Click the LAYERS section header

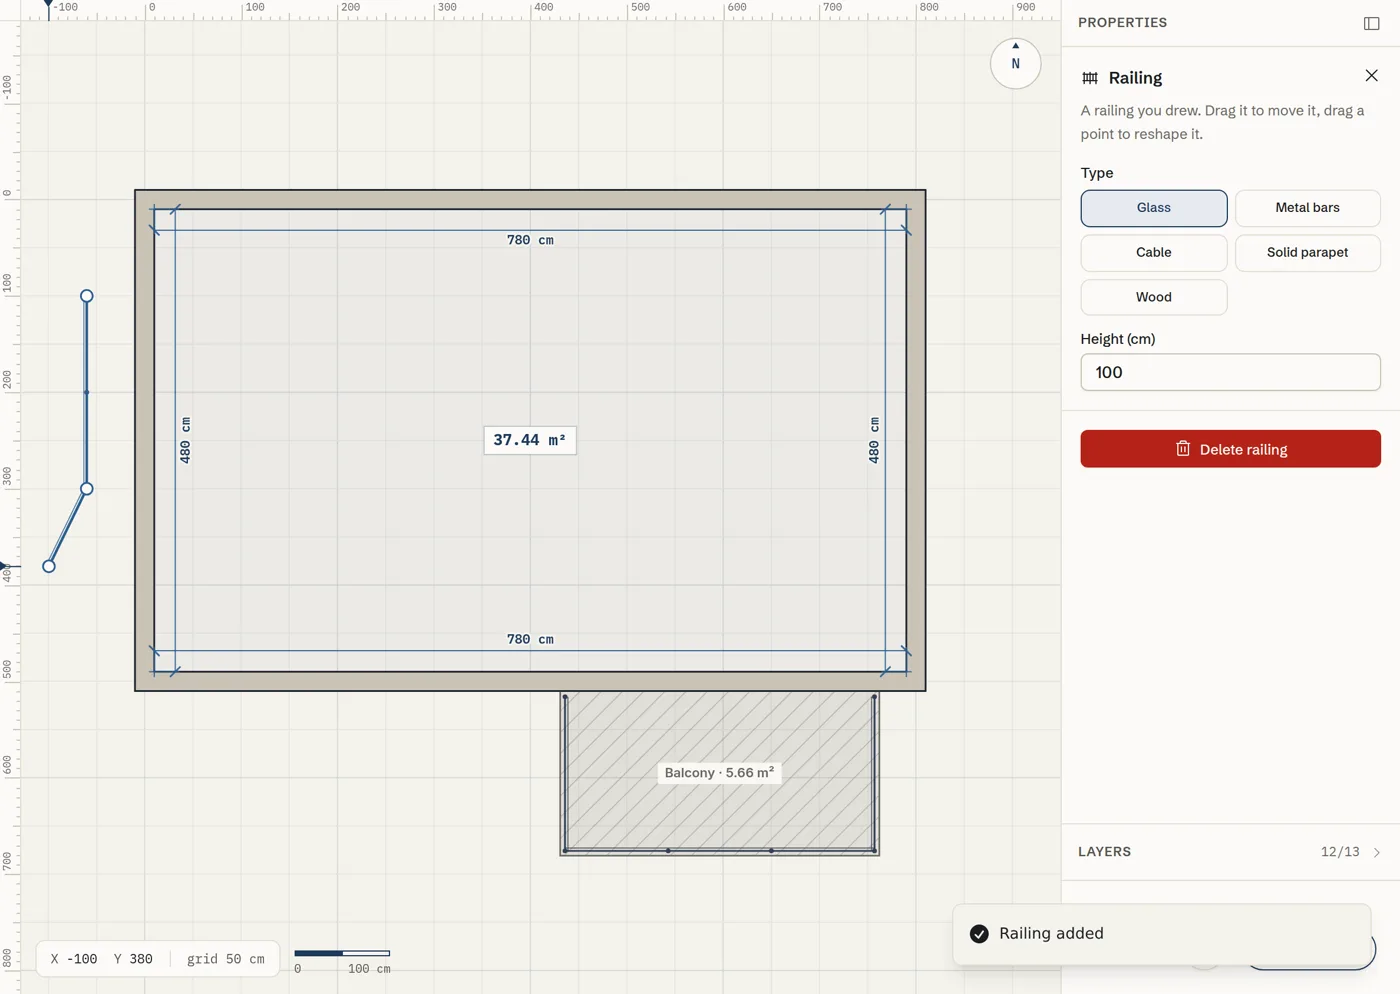coord(1104,852)
